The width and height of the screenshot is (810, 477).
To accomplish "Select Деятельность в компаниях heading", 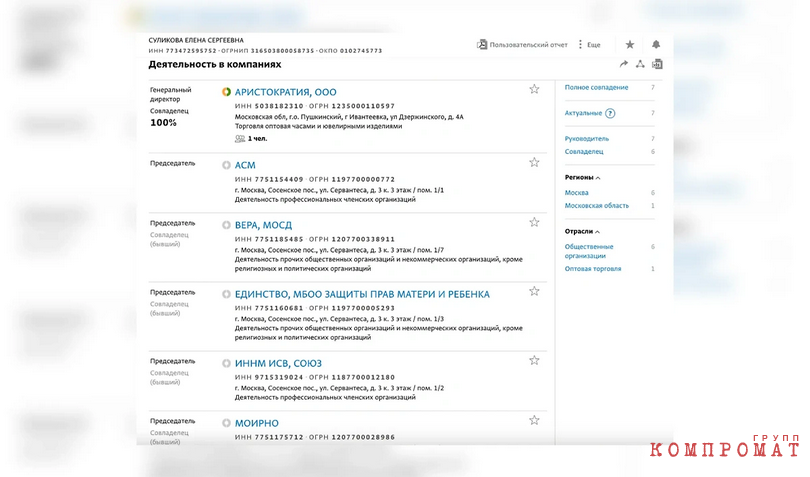I will 215,65.
